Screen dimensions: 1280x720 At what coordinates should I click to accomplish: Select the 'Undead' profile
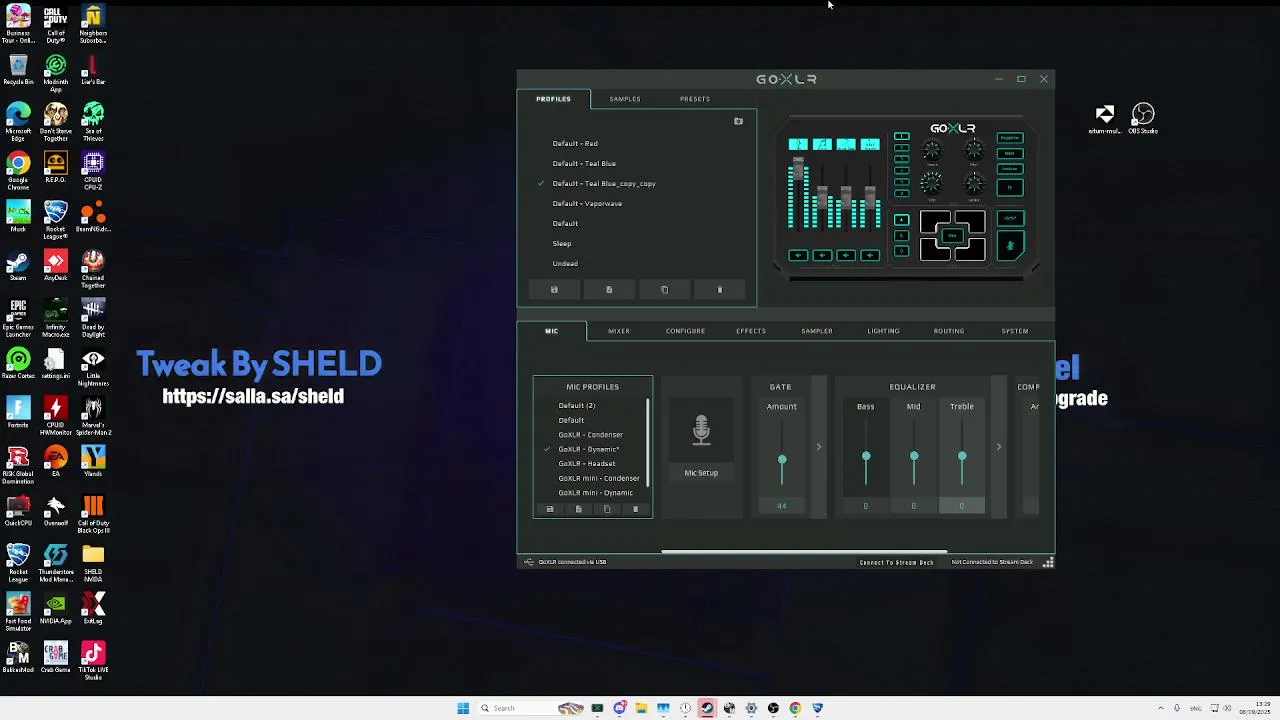[565, 263]
